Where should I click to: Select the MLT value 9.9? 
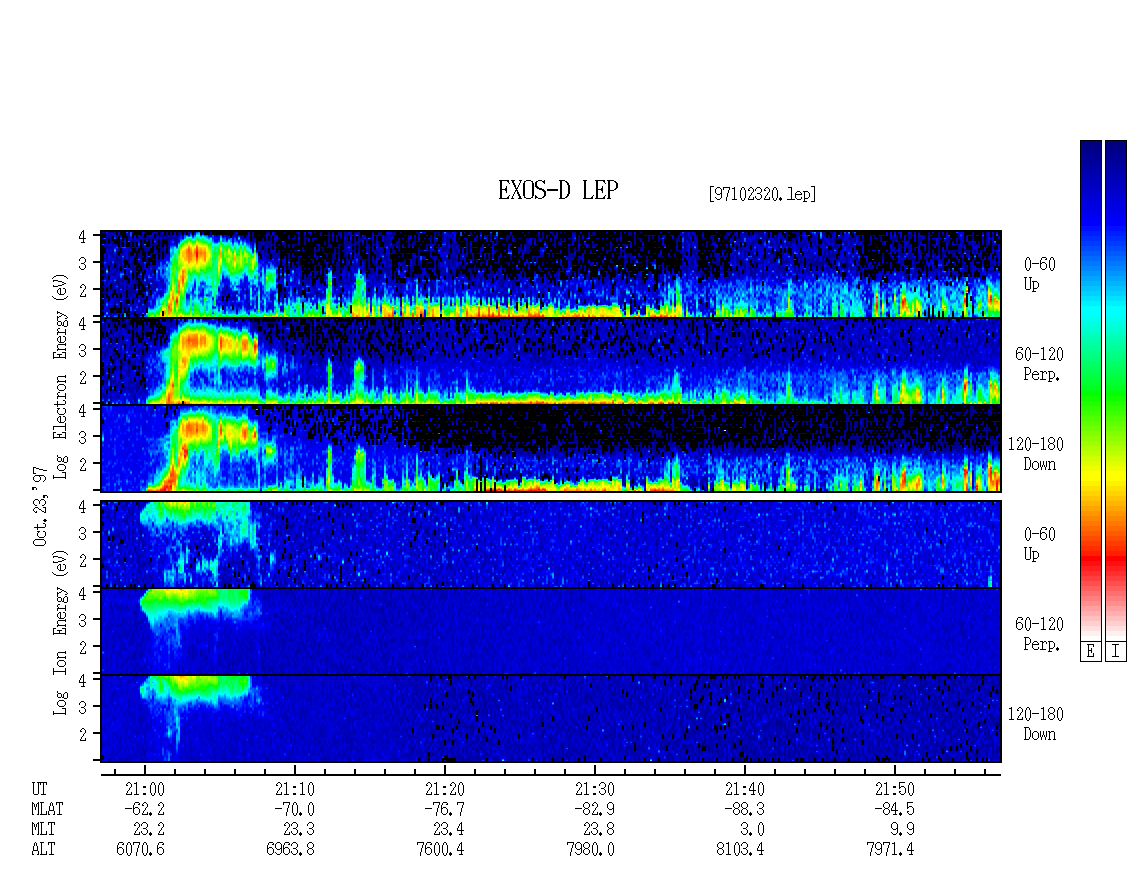(902, 830)
